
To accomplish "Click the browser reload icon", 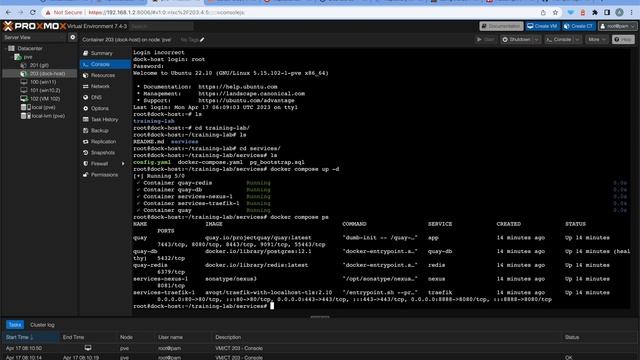I will 33,13.
